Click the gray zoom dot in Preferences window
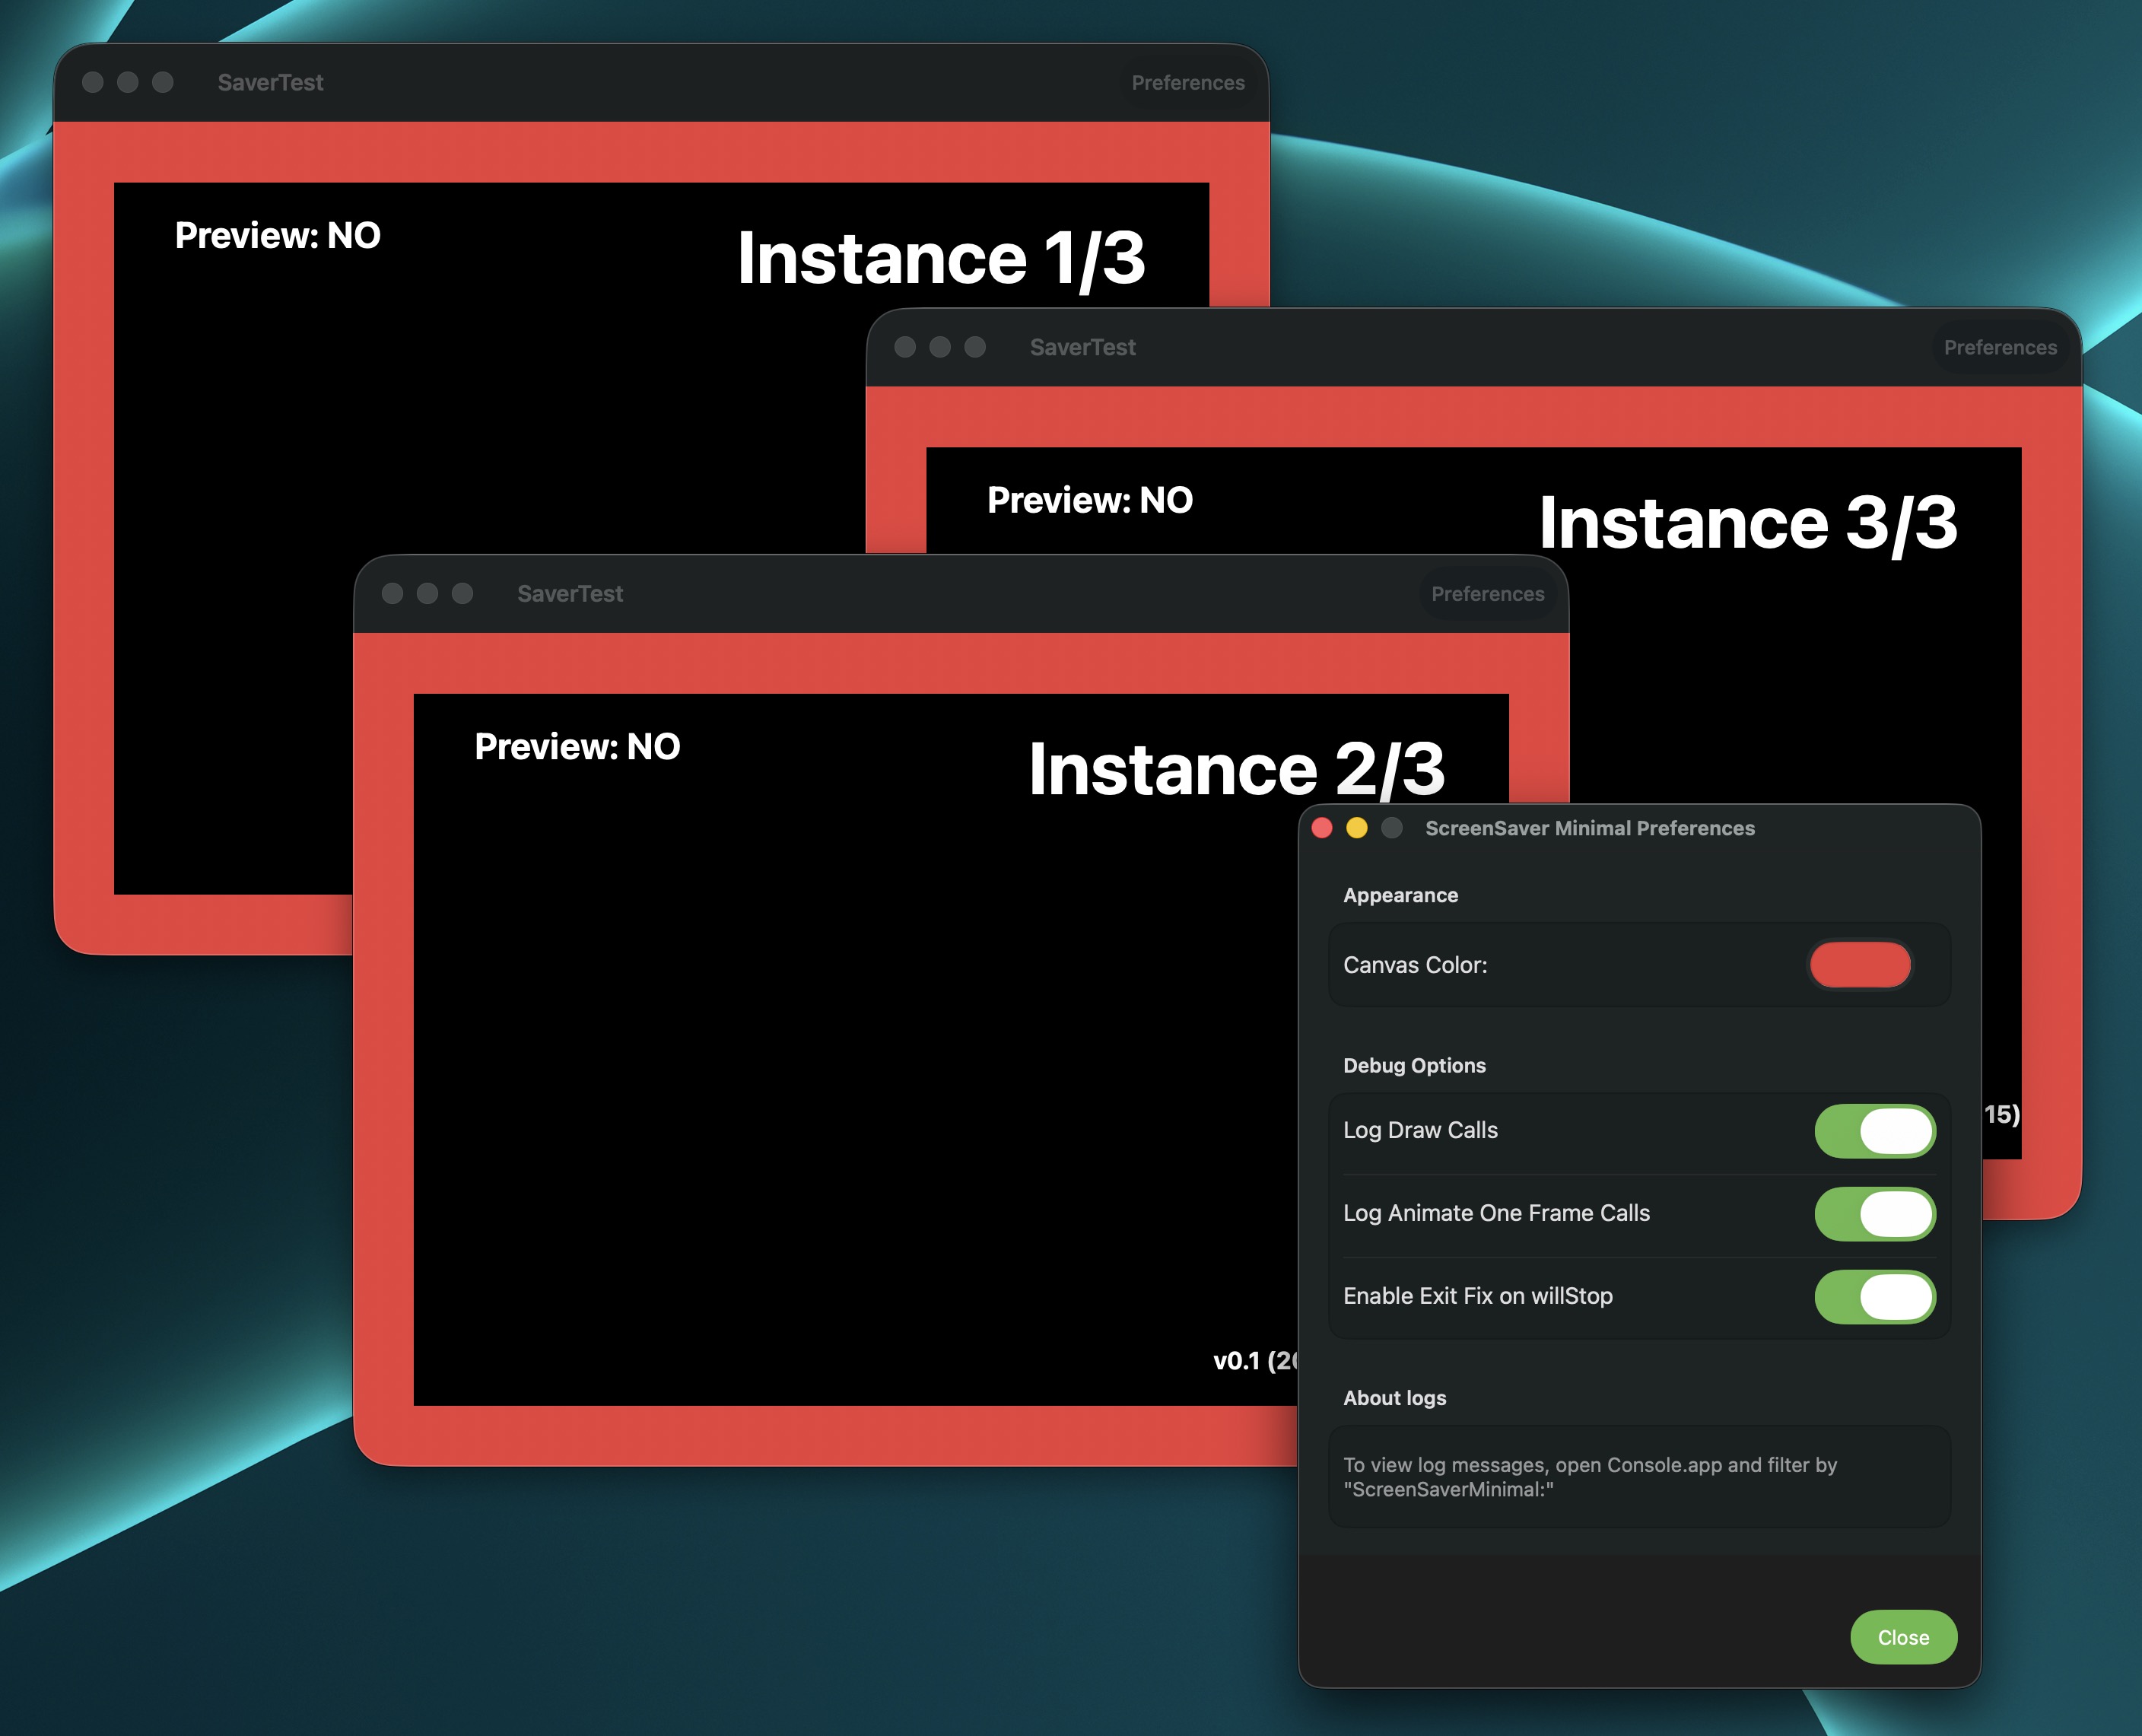Image resolution: width=2142 pixels, height=1736 pixels. tap(1392, 828)
